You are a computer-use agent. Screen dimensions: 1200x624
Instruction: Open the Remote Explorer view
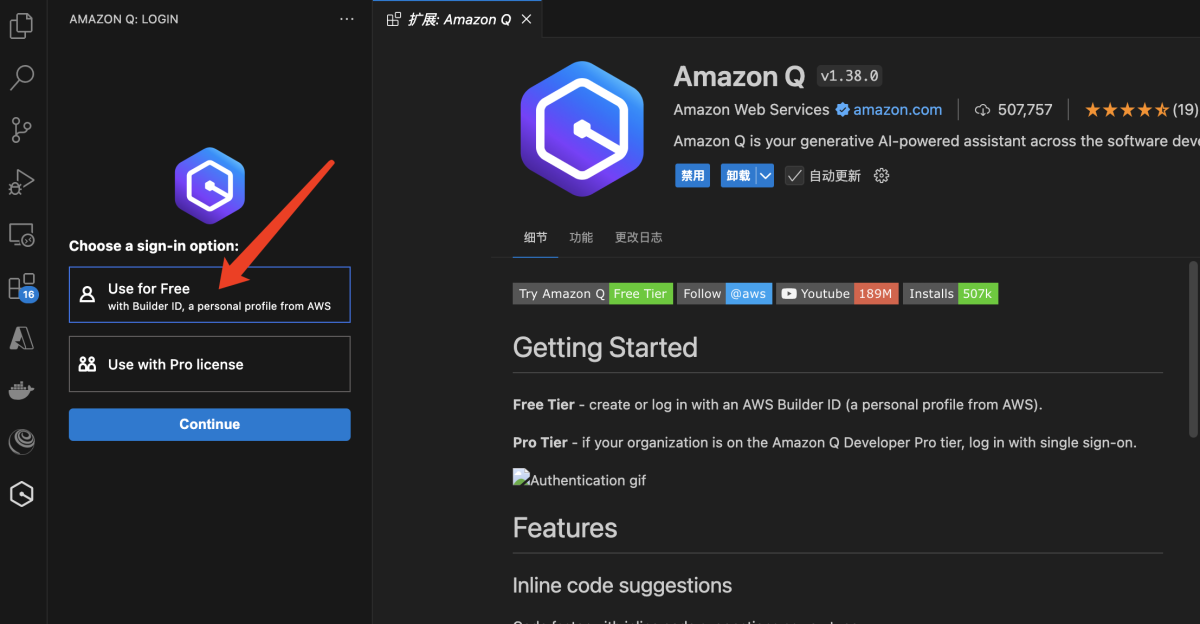tap(22, 234)
